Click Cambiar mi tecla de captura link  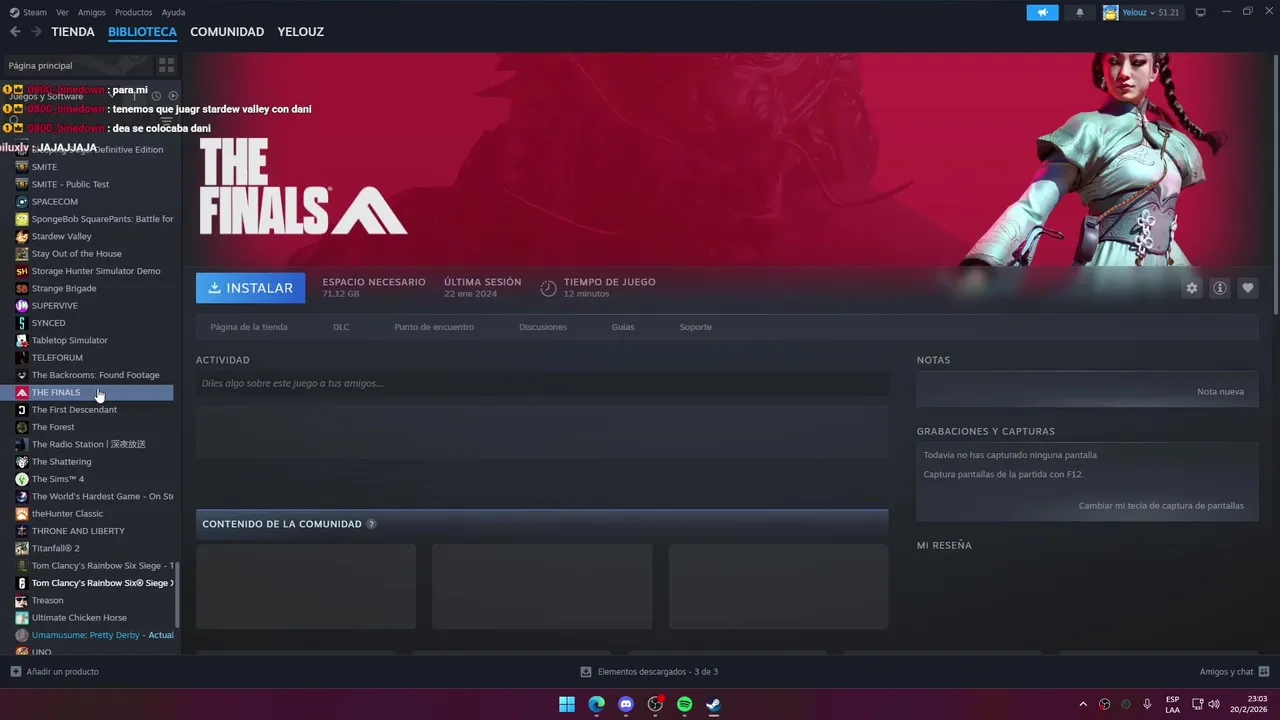point(1161,506)
